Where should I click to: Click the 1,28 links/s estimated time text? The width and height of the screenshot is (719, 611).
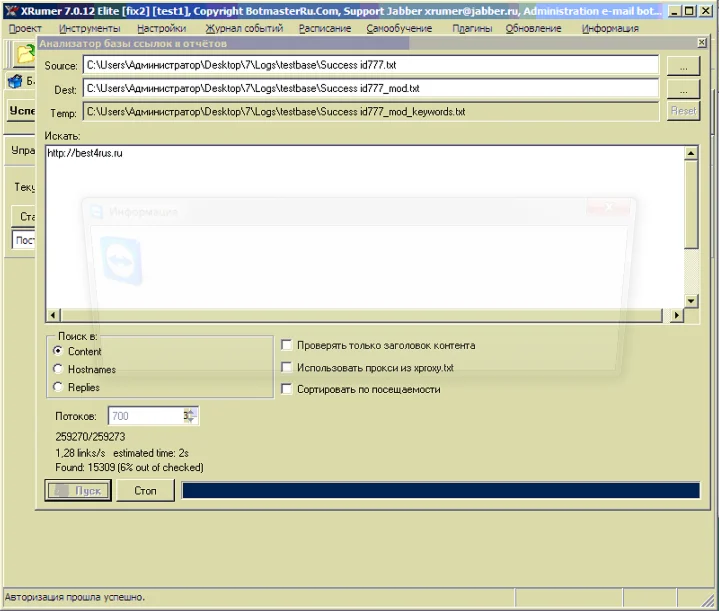[122, 453]
